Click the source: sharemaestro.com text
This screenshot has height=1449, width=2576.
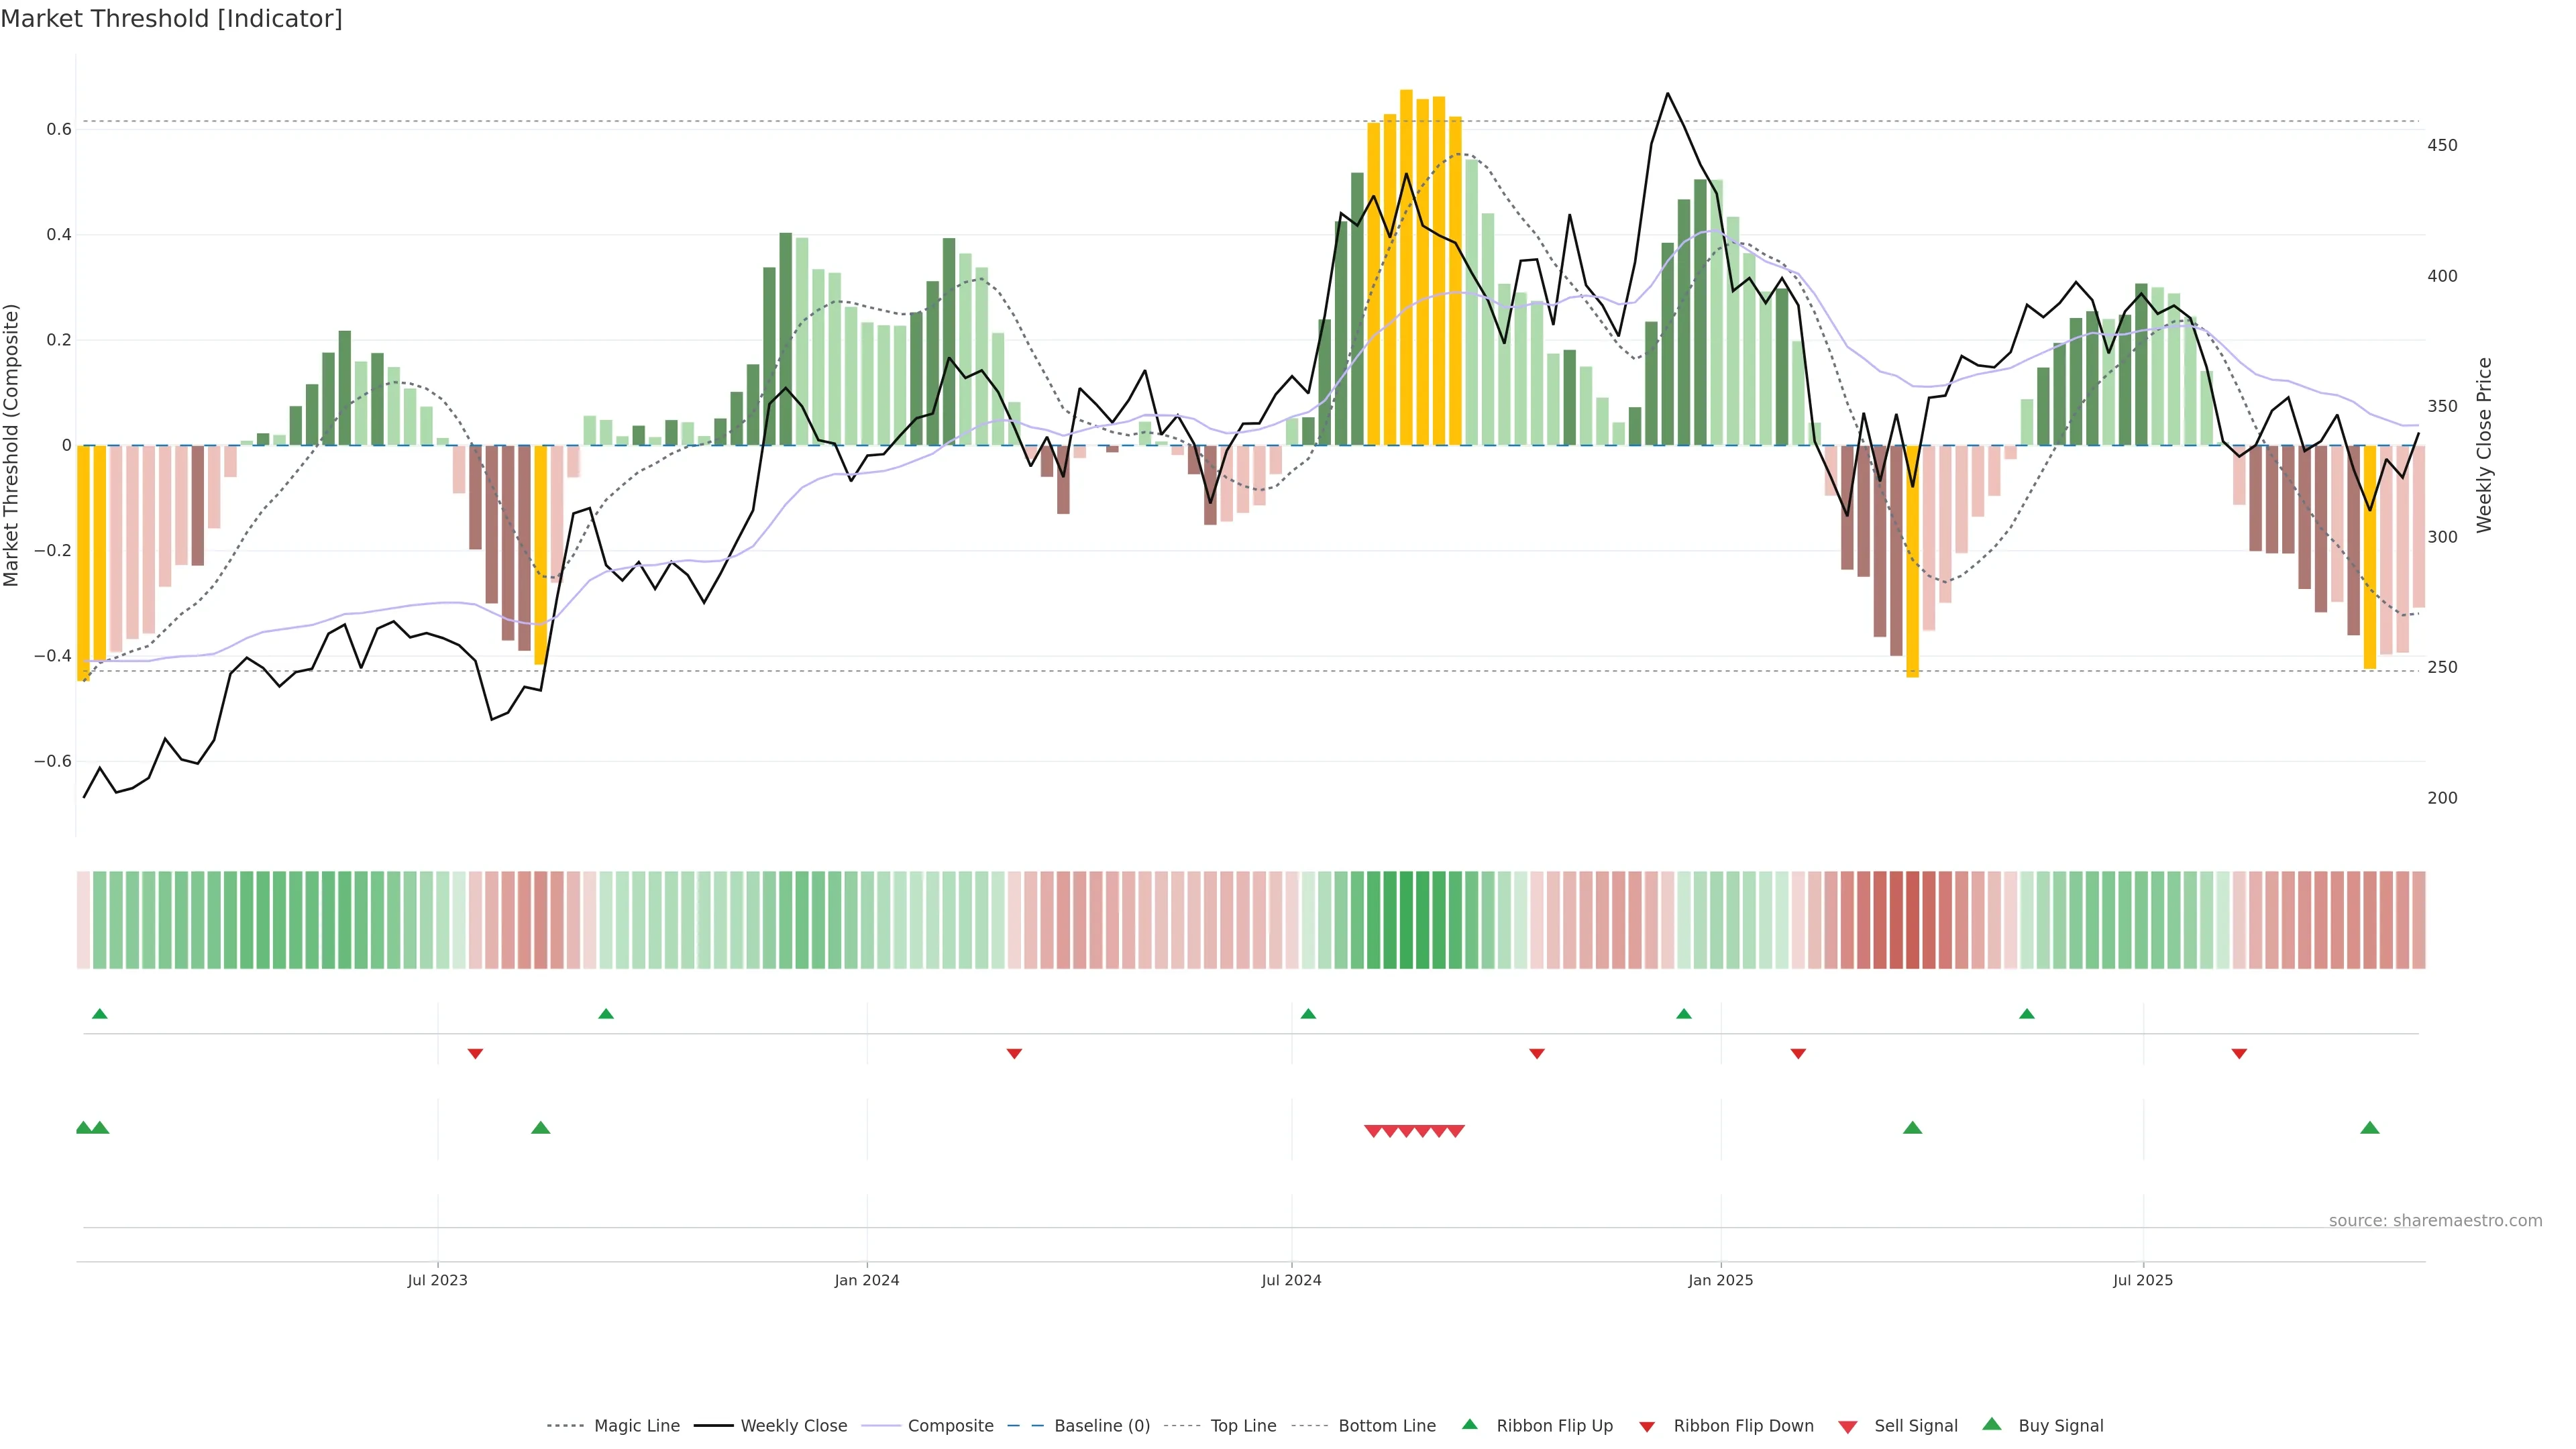(2435, 1220)
